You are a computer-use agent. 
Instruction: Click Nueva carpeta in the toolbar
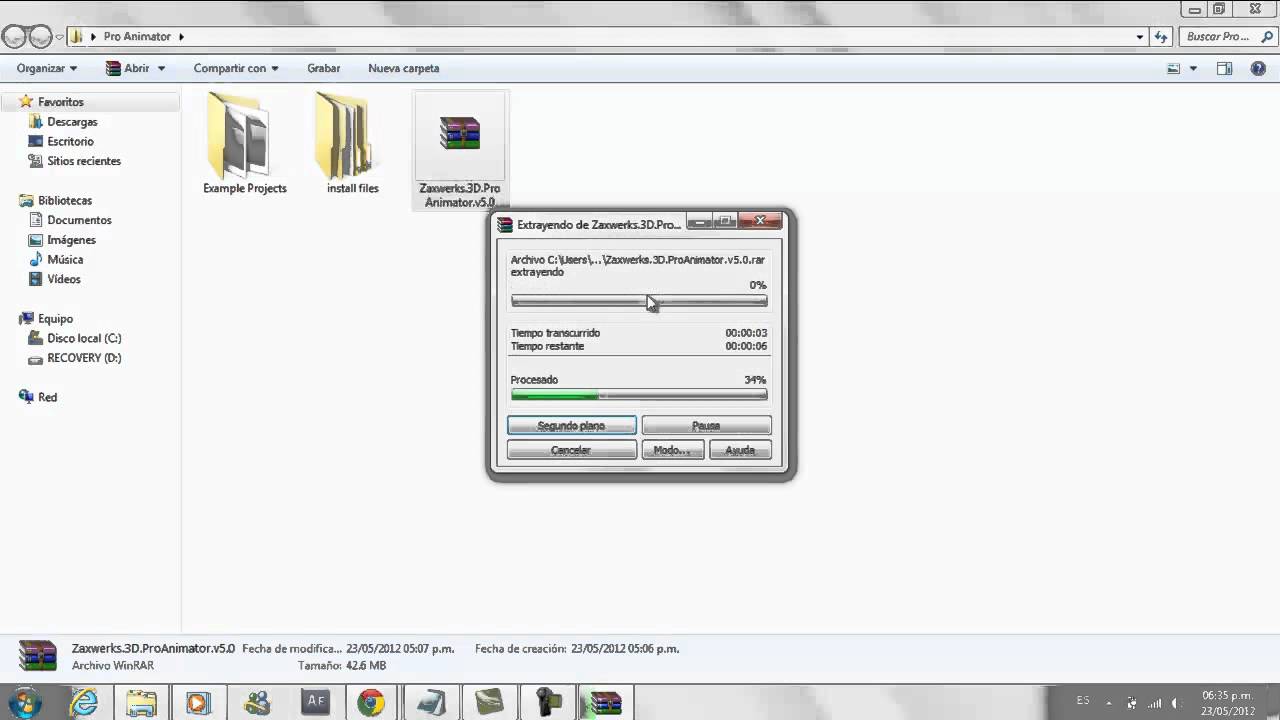[x=403, y=68]
